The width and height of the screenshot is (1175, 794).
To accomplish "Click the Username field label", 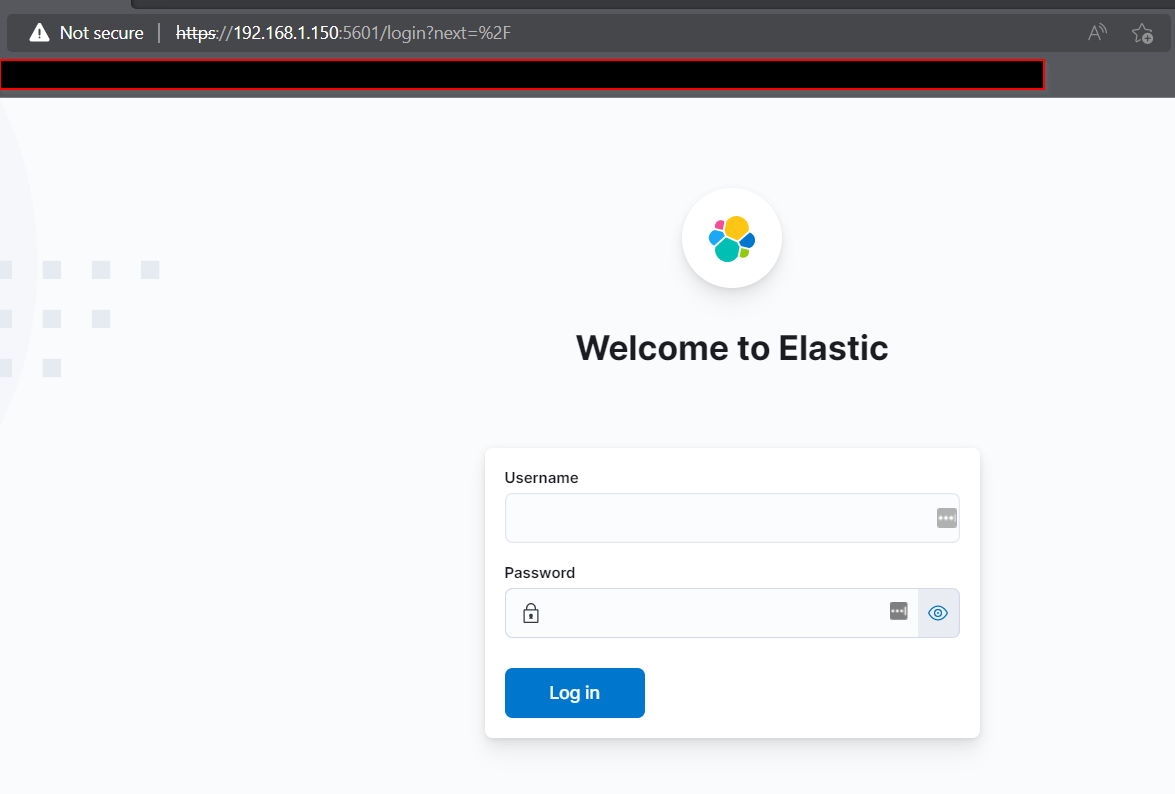I will coord(541,478).
